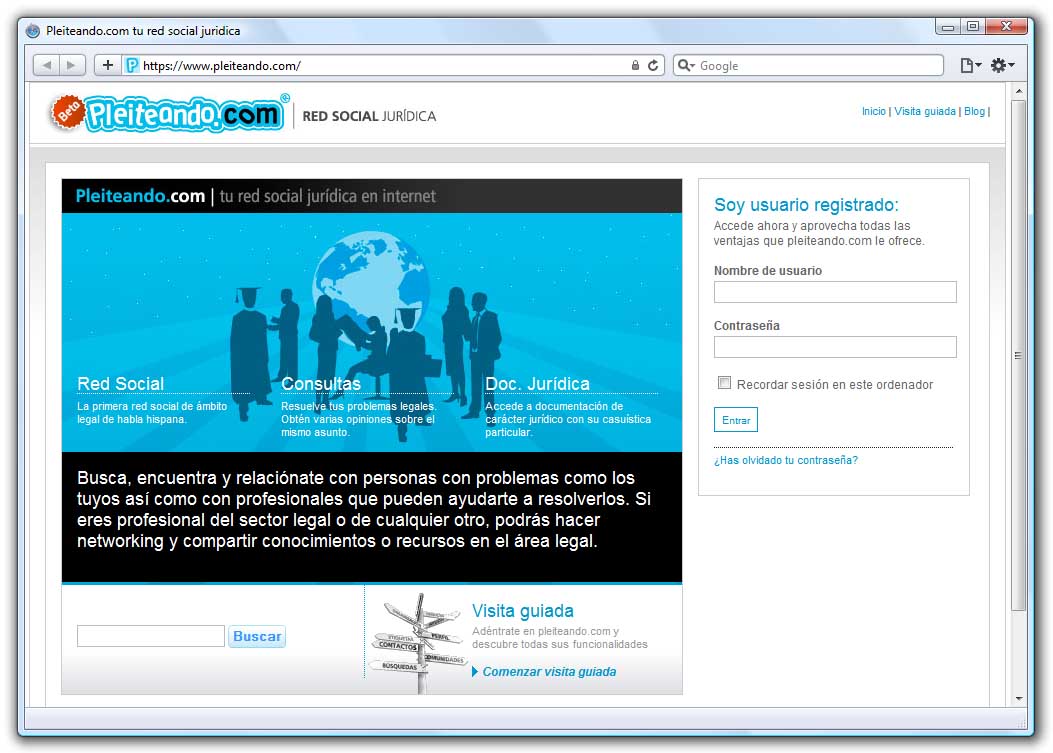This screenshot has width=1053, height=753.
Task: Click the Buscar button
Action: (x=257, y=636)
